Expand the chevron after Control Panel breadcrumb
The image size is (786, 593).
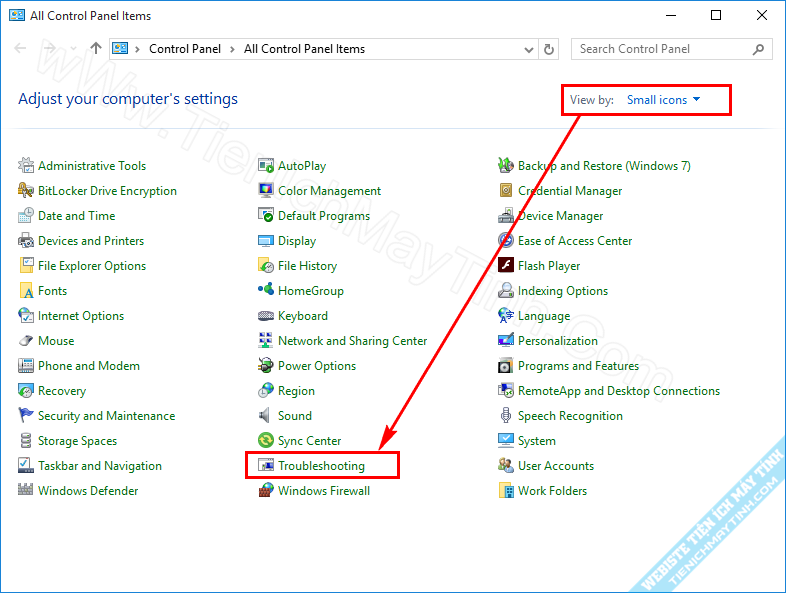(x=232, y=49)
